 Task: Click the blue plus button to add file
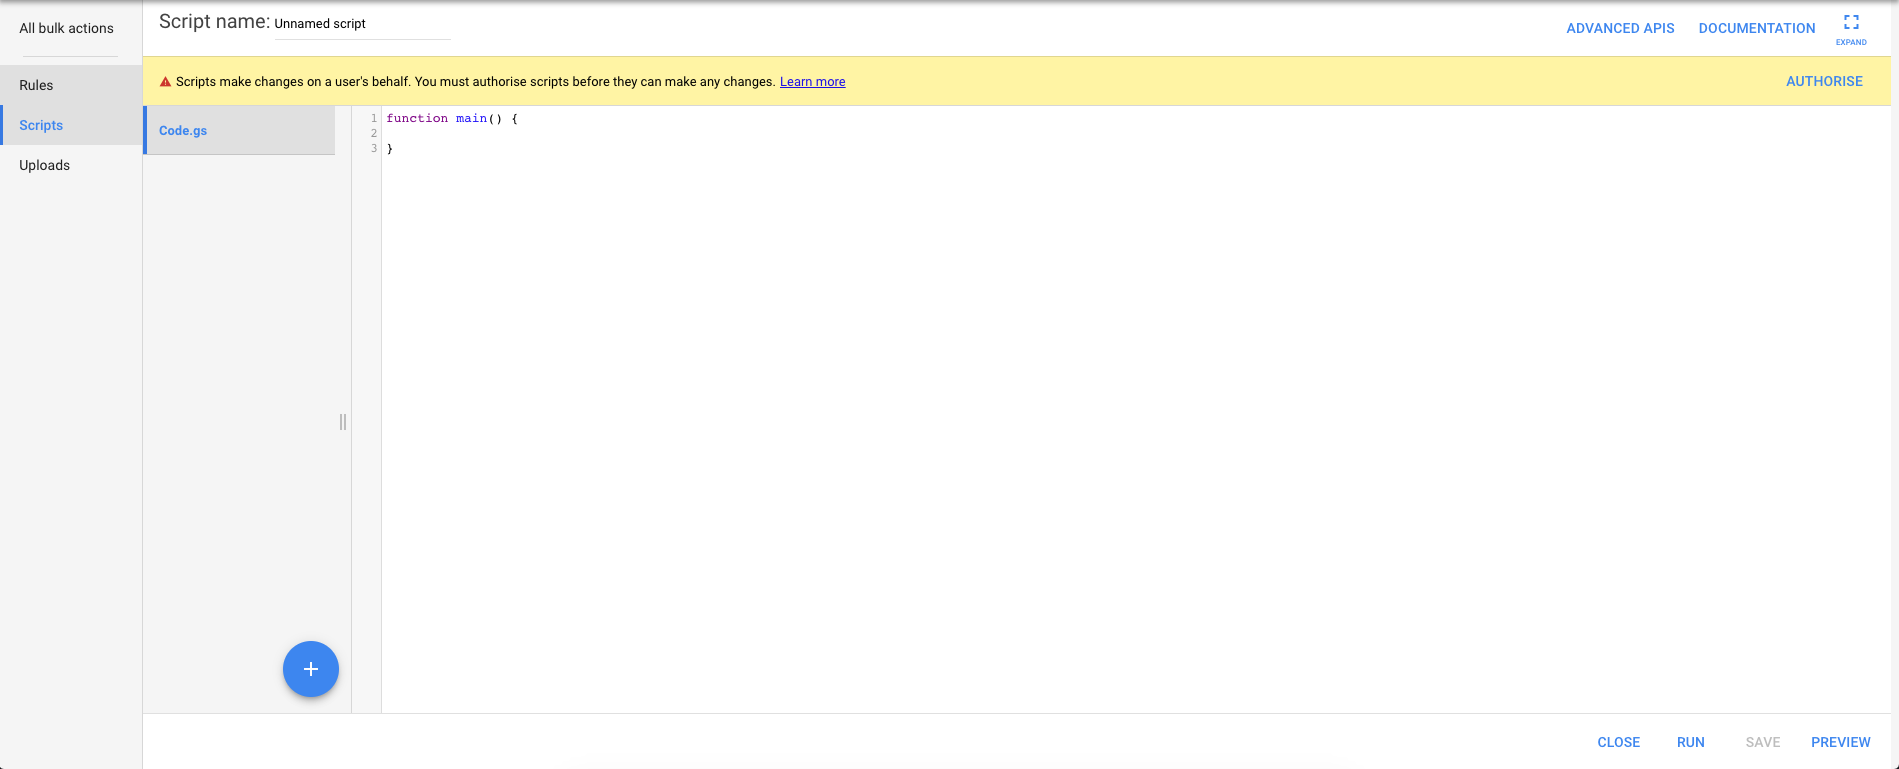(x=311, y=669)
